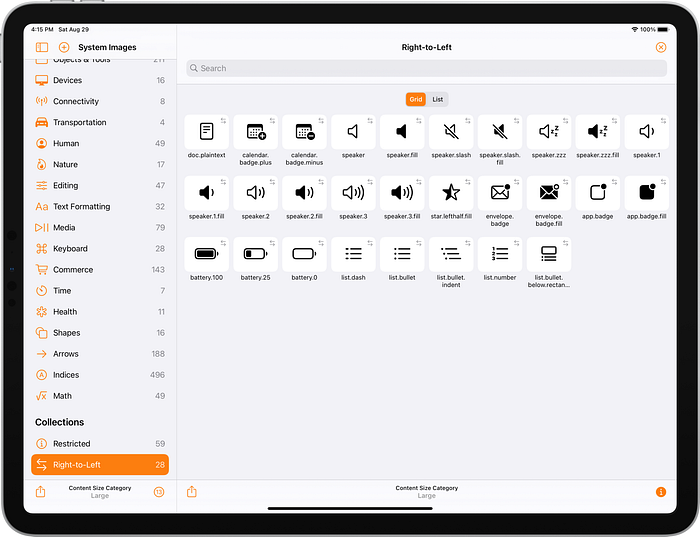Choose the battery.25 symbol

click(x=255, y=254)
